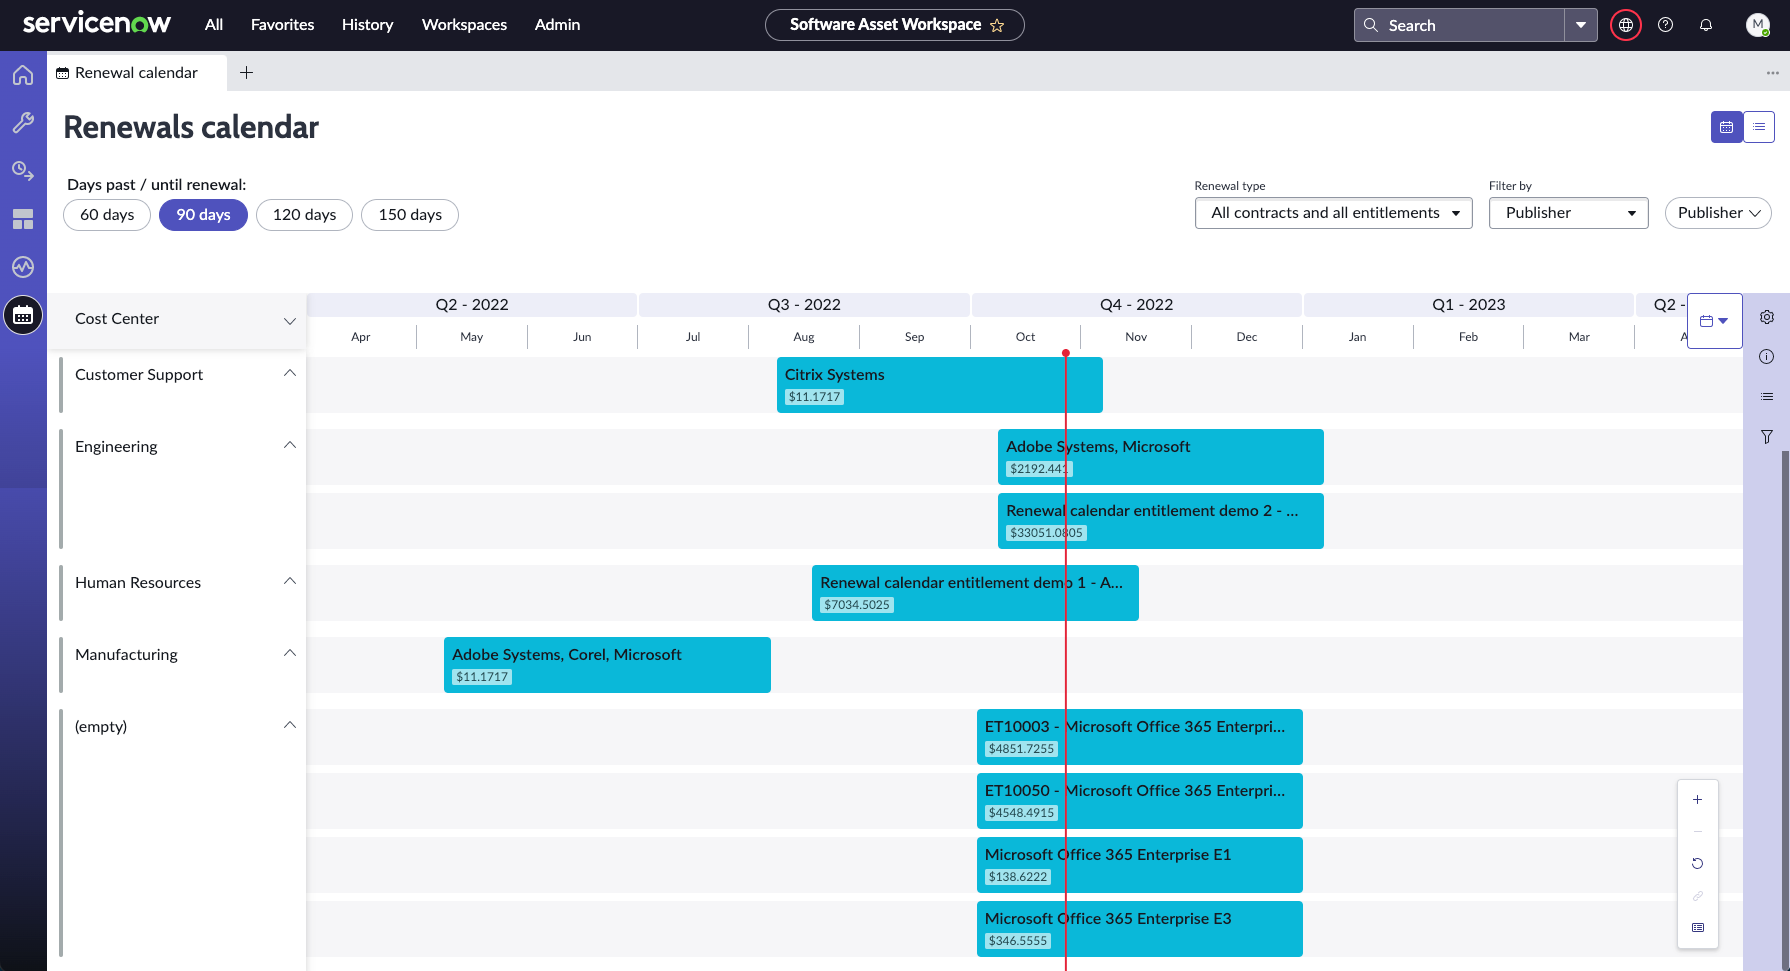Open the All menu
1790x971 pixels.
[214, 25]
